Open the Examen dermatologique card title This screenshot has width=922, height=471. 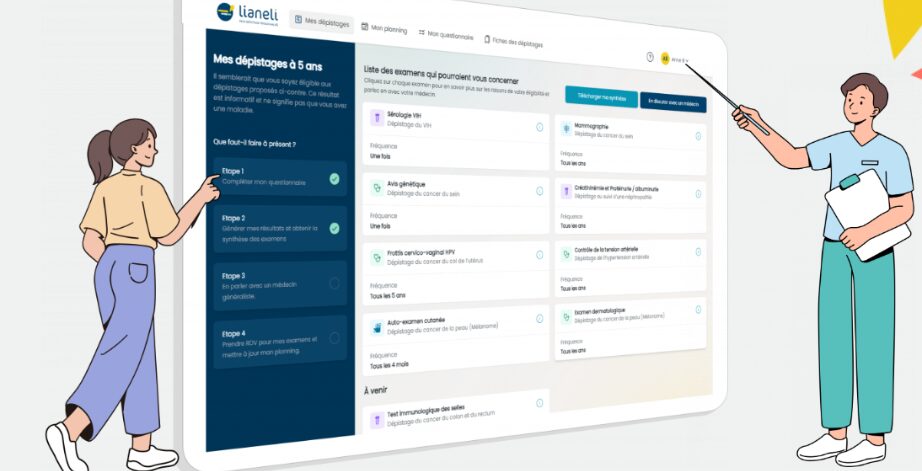click(x=599, y=310)
